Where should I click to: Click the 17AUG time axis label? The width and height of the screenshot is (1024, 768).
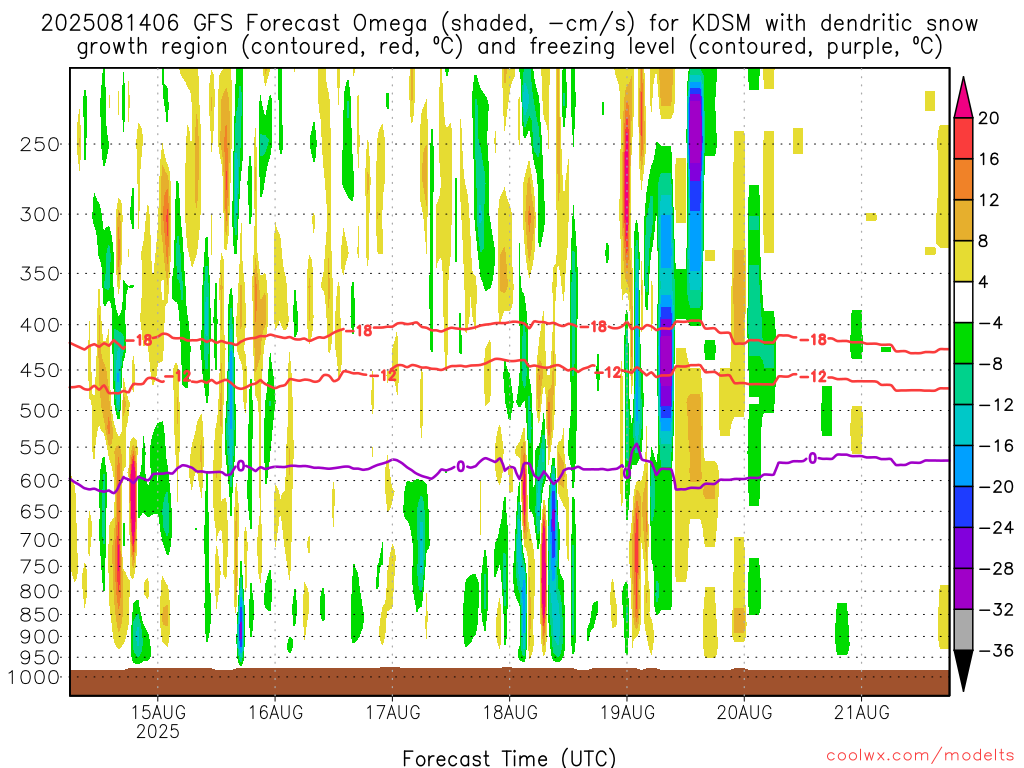click(x=392, y=712)
